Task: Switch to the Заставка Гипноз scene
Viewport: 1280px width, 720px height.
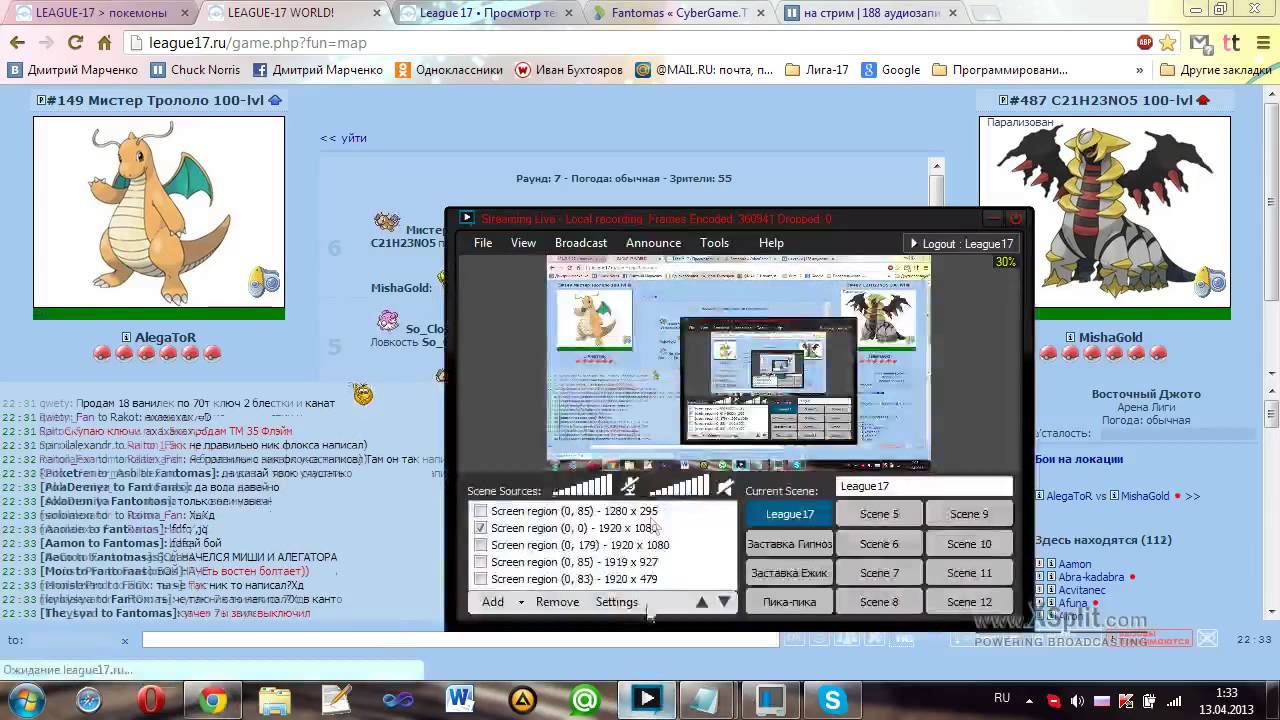Action: [790, 544]
